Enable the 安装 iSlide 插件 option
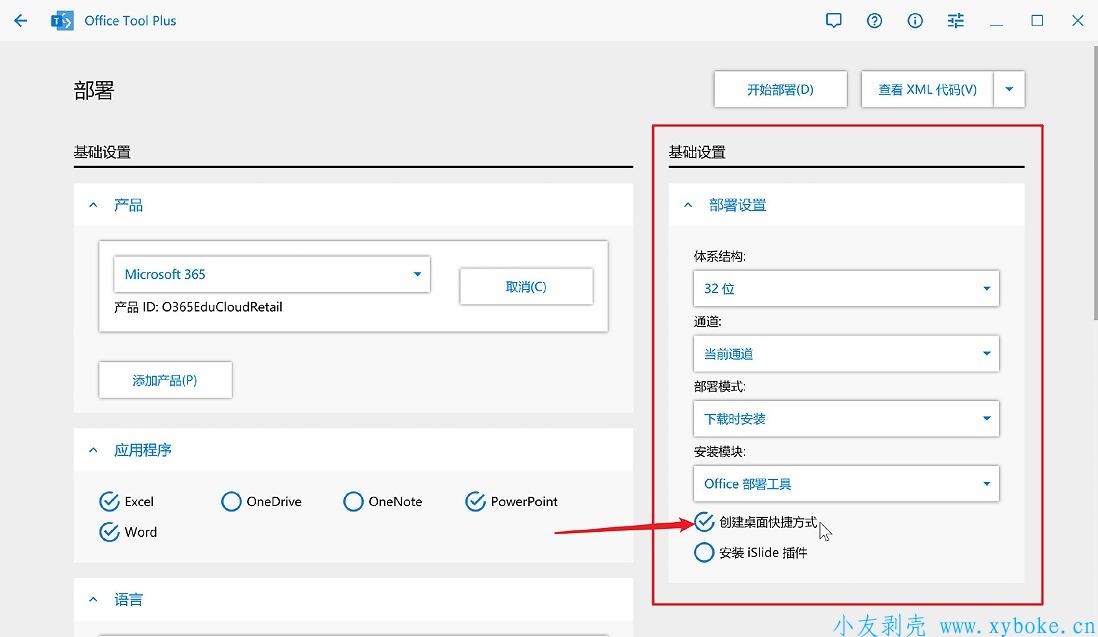This screenshot has width=1098, height=637. pos(704,552)
